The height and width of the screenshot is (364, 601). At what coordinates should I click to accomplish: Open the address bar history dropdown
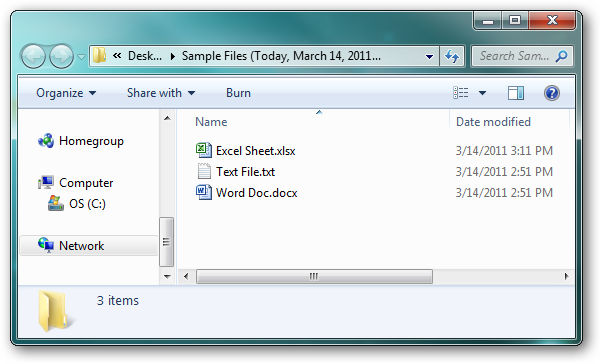(x=429, y=57)
